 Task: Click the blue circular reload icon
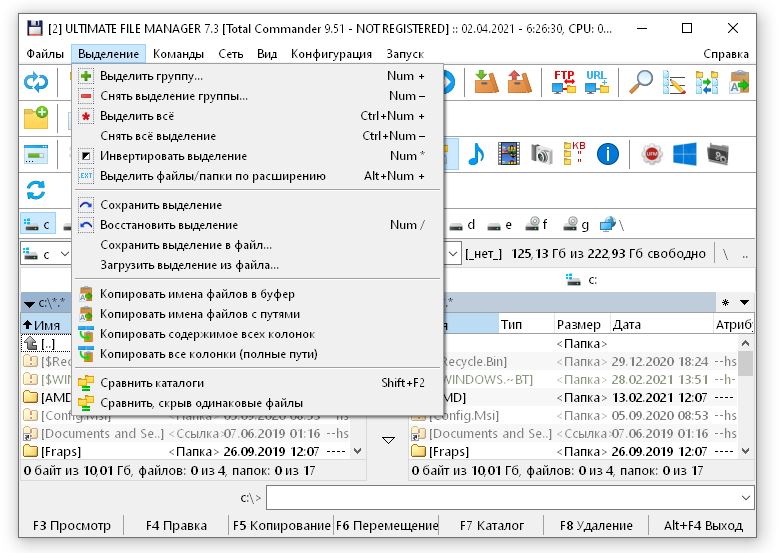pos(36,190)
